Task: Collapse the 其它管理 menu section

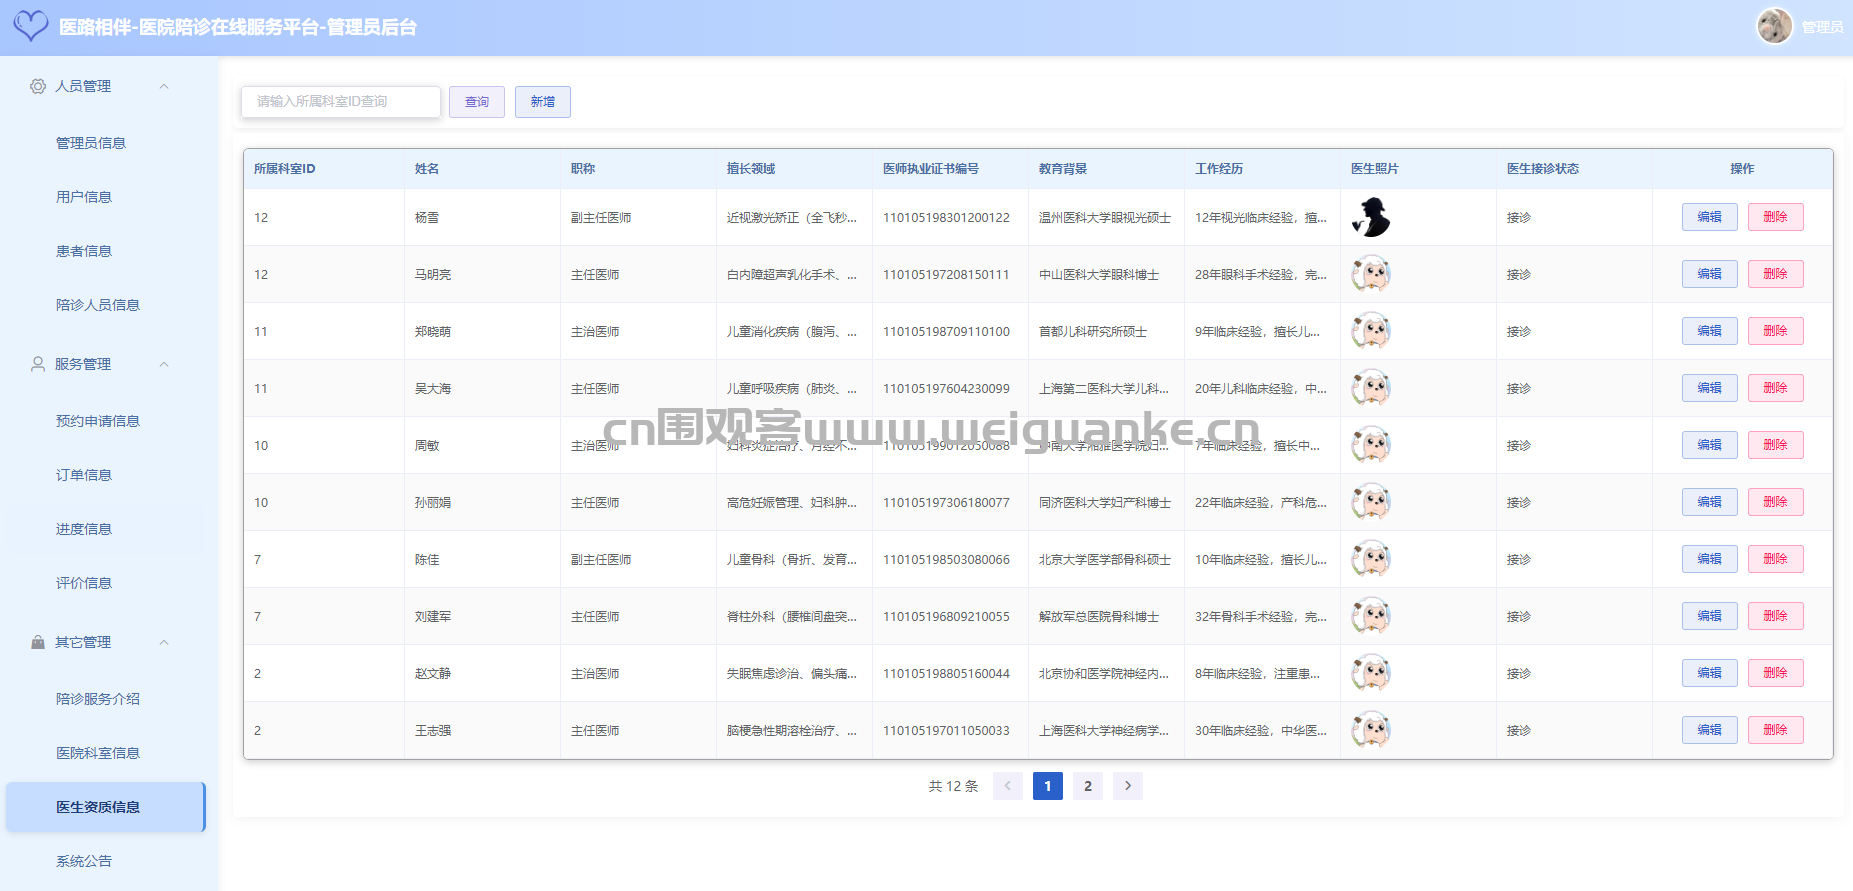Action: pyautogui.click(x=164, y=642)
